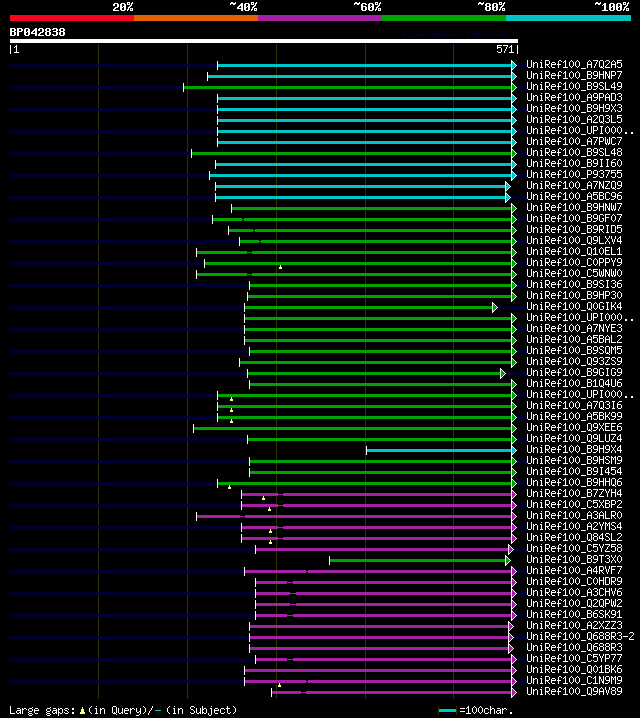Open hit UniRef100_B9HNP7

tap(574, 76)
